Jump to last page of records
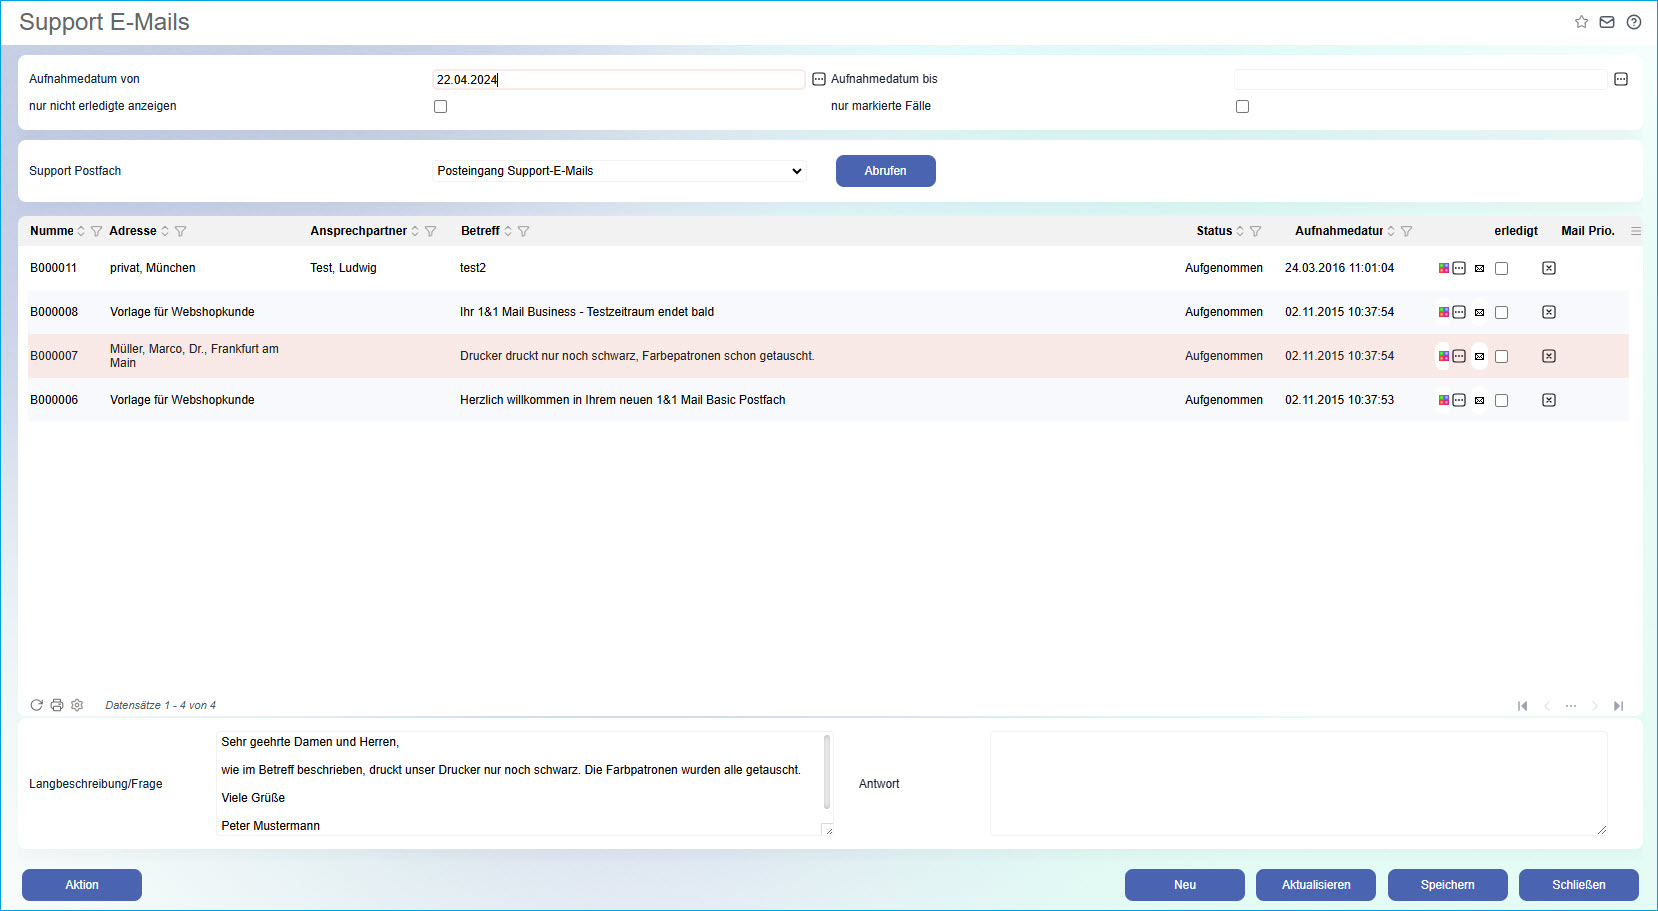The image size is (1658, 911). [x=1619, y=706]
